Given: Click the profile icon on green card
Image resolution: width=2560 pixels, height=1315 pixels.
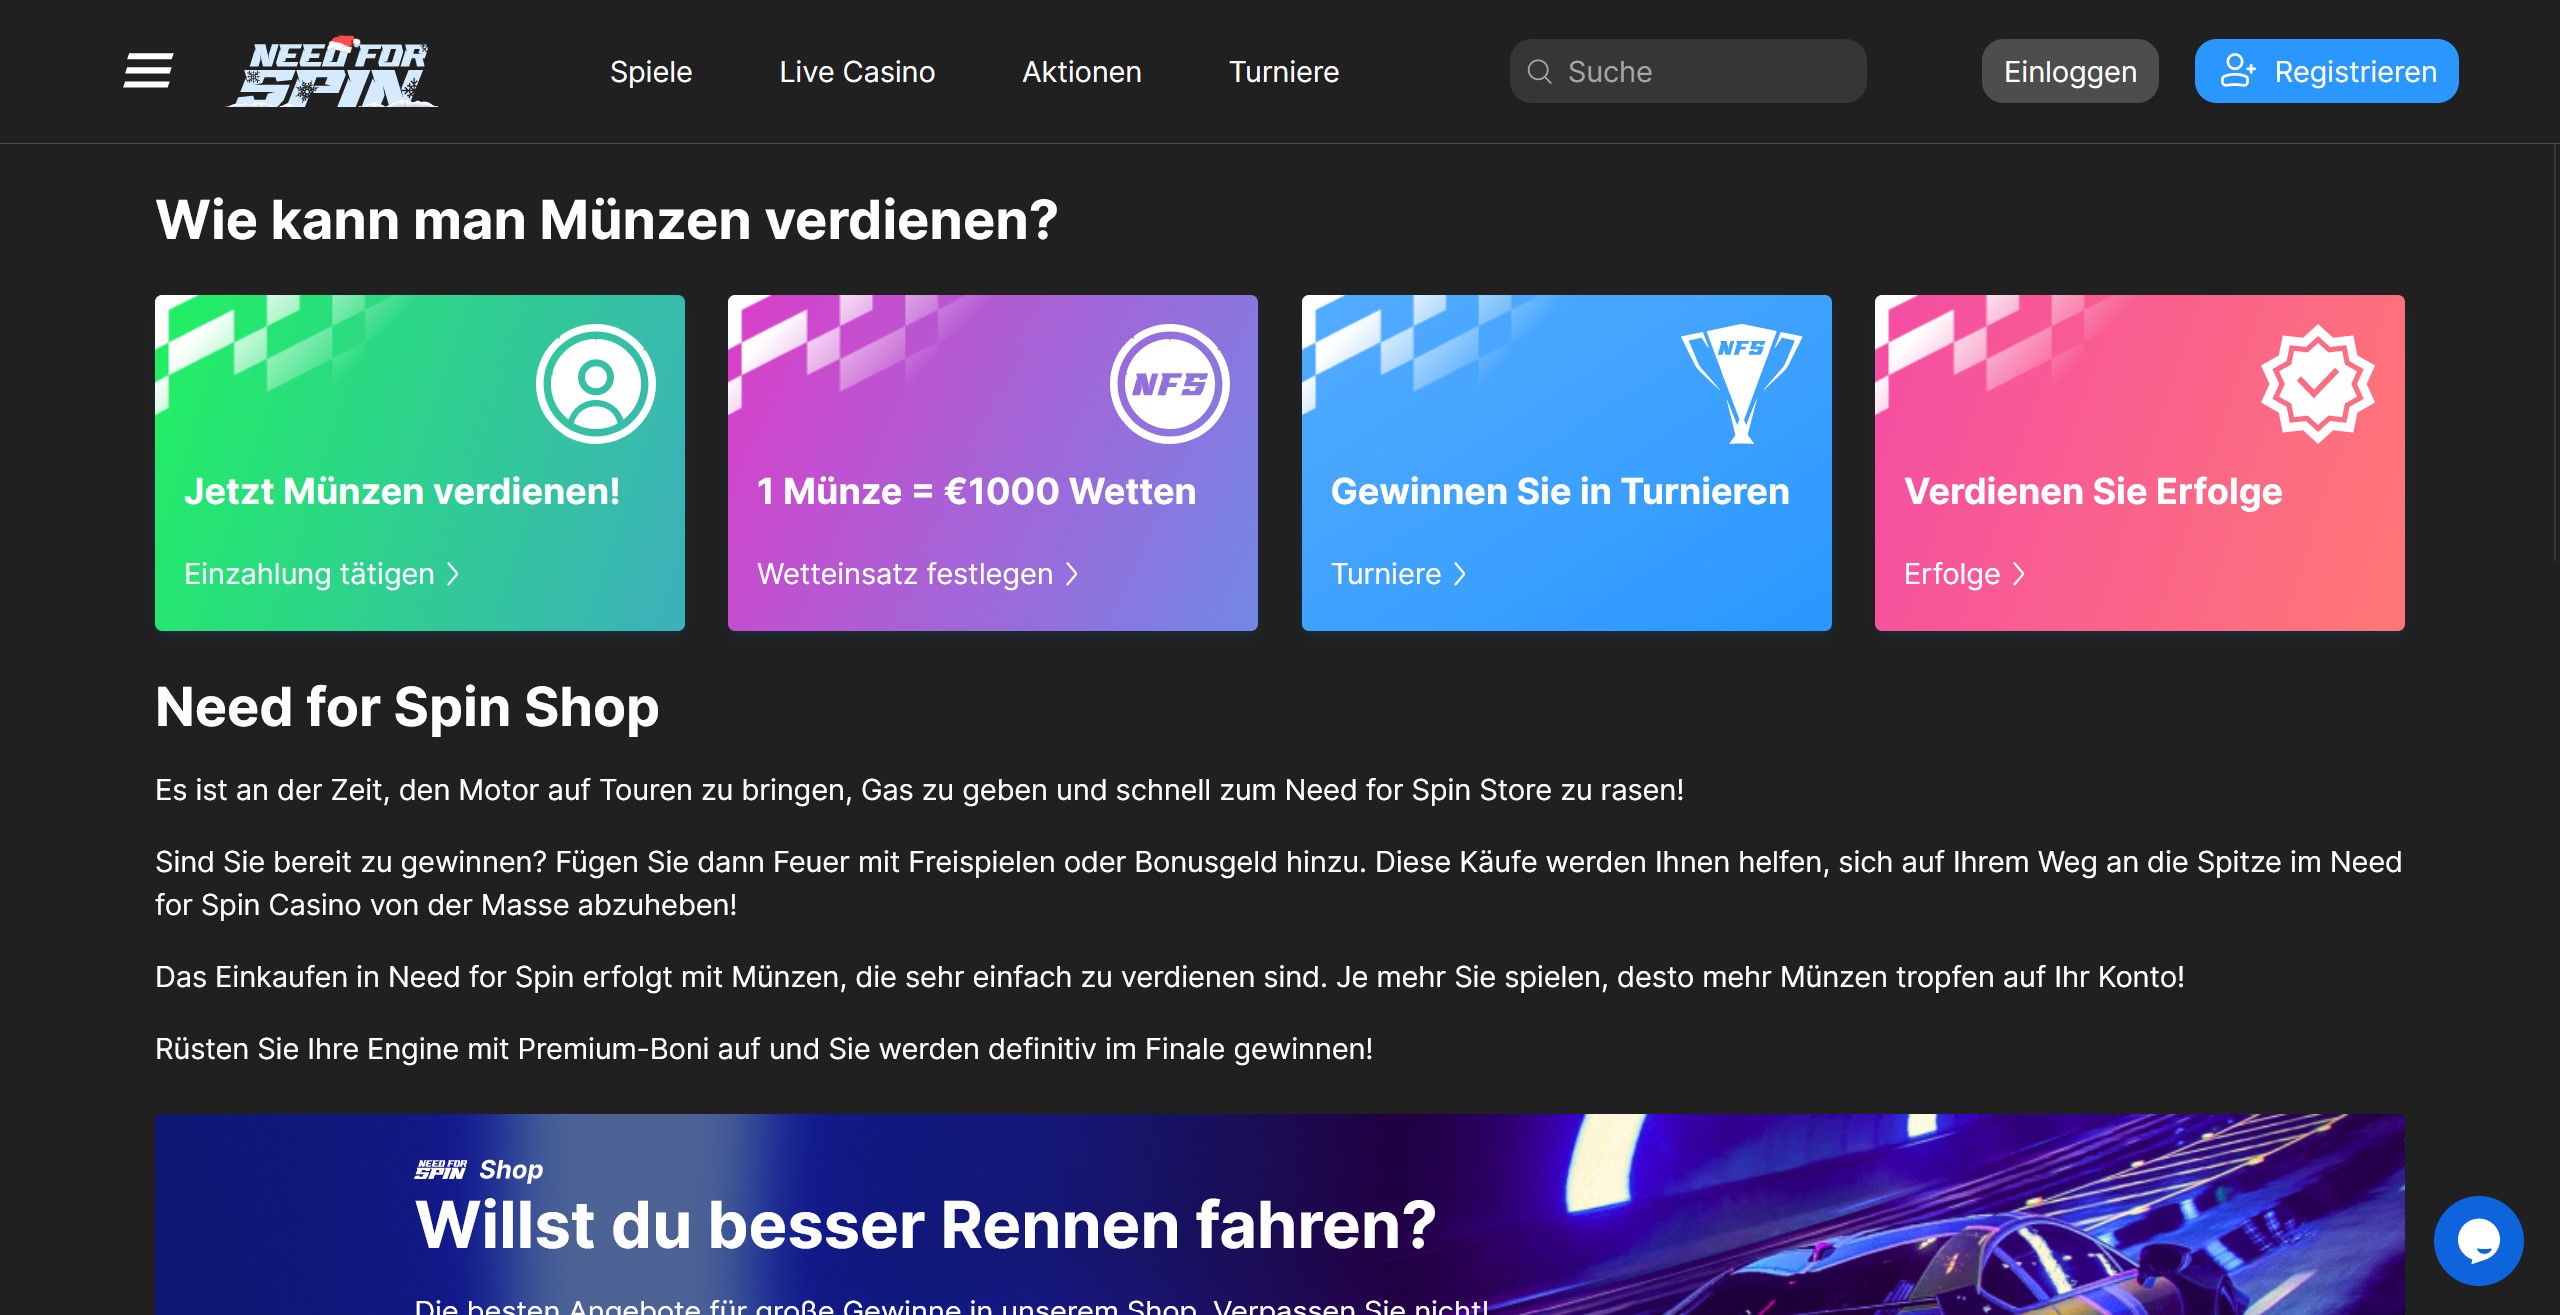Looking at the screenshot, I should click(596, 384).
